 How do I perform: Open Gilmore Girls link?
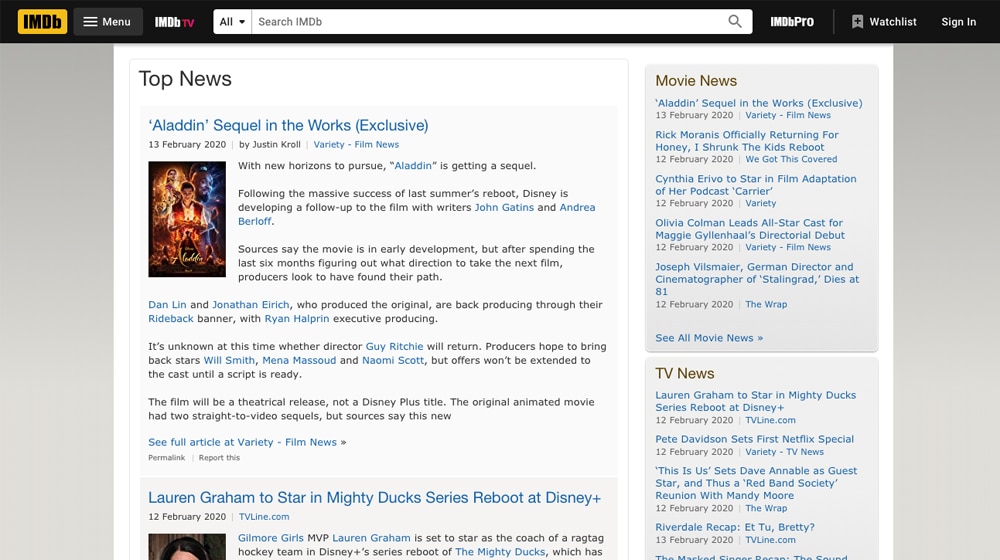270,538
